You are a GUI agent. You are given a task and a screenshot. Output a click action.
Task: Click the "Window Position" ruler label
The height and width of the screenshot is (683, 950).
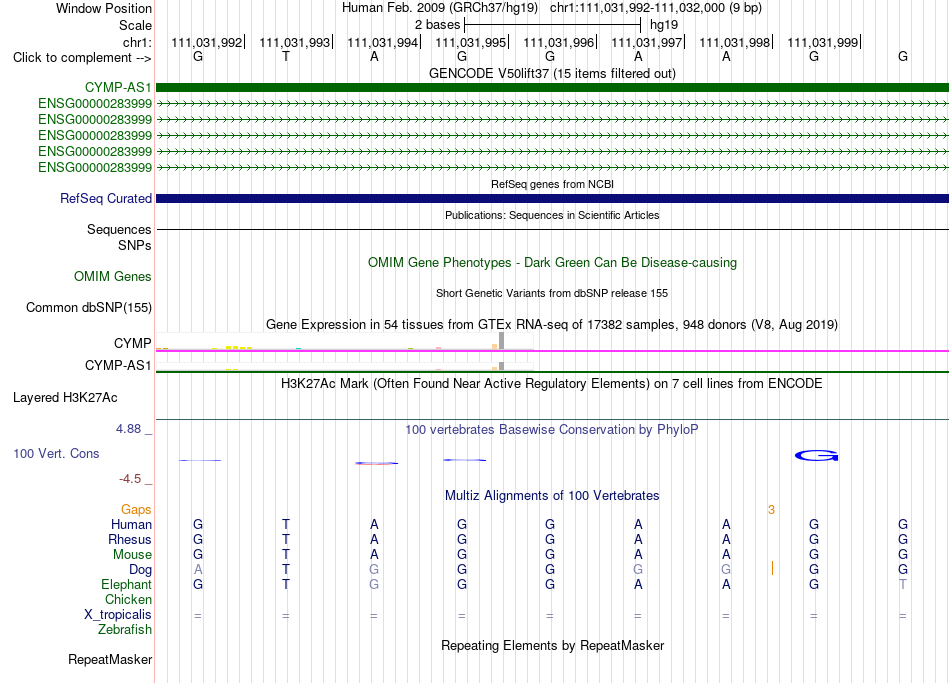point(104,8)
